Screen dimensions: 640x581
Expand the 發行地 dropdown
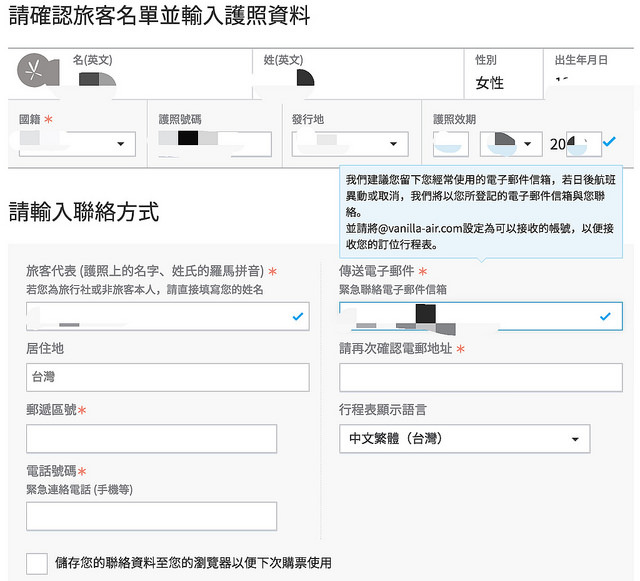tap(350, 144)
